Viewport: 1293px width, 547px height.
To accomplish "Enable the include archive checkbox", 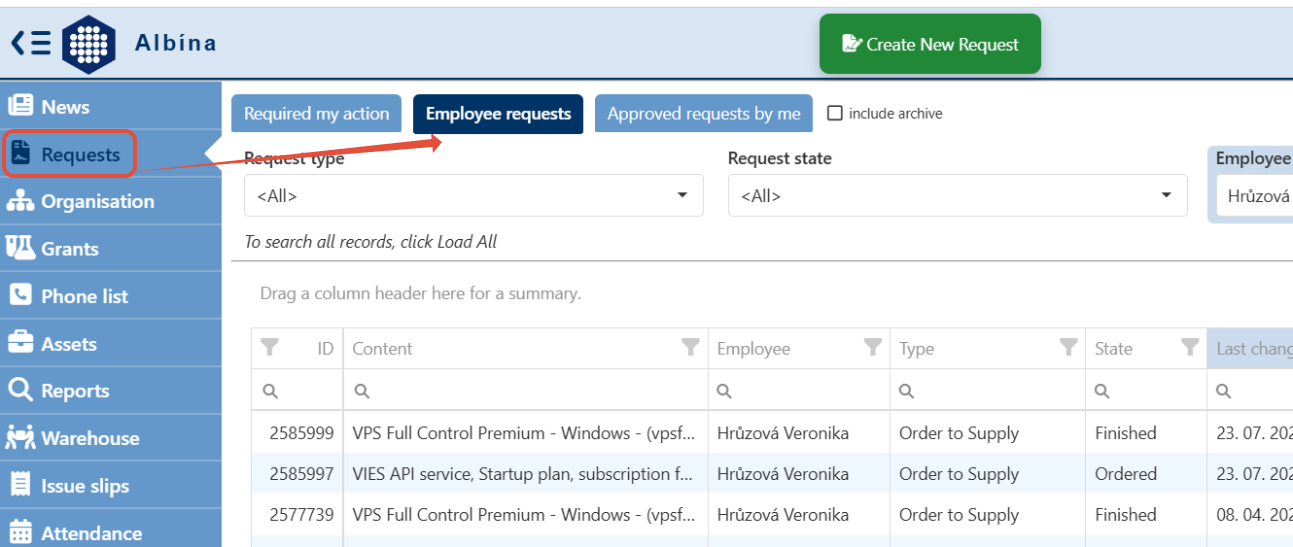I will pos(835,113).
